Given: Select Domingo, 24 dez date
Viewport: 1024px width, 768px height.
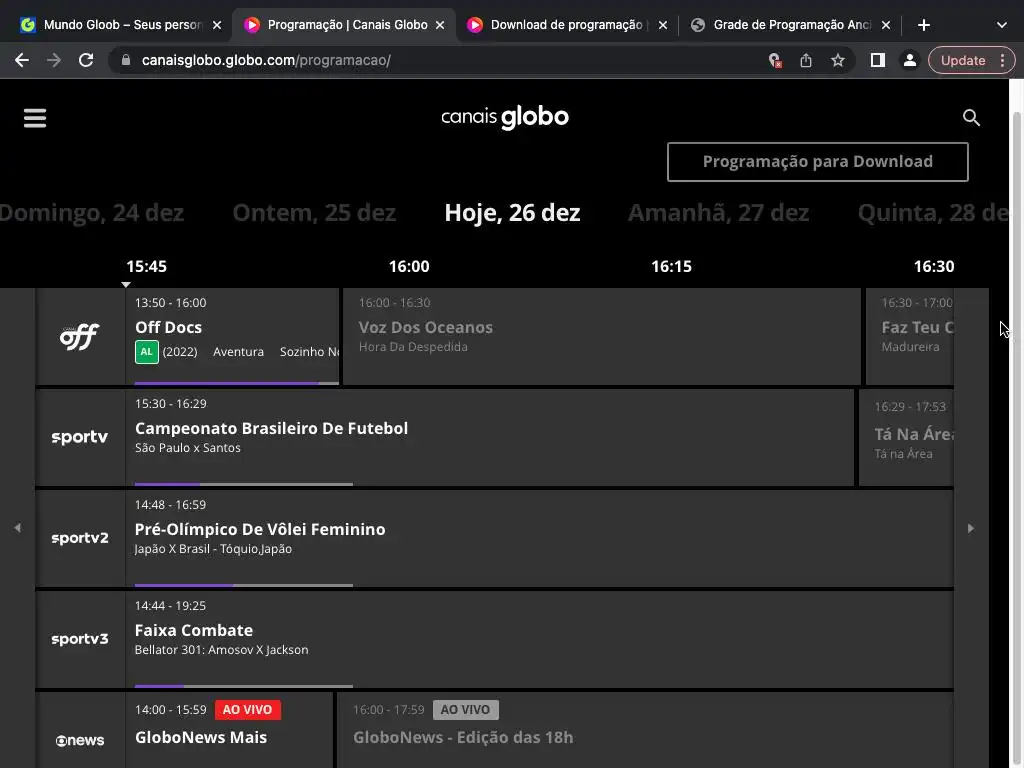Looking at the screenshot, I should click(x=92, y=213).
